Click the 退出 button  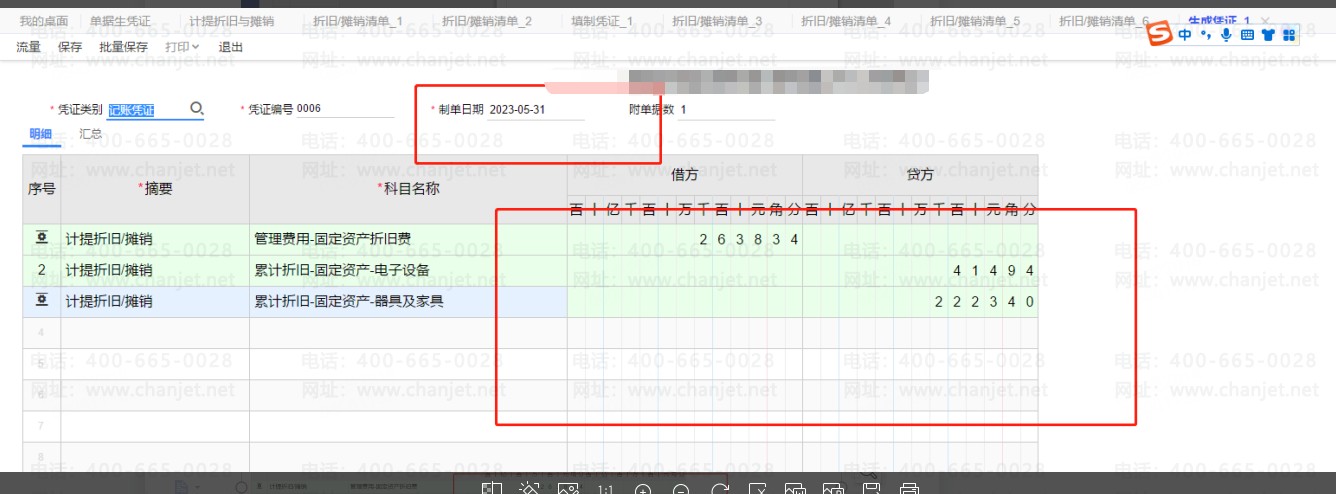click(230, 47)
